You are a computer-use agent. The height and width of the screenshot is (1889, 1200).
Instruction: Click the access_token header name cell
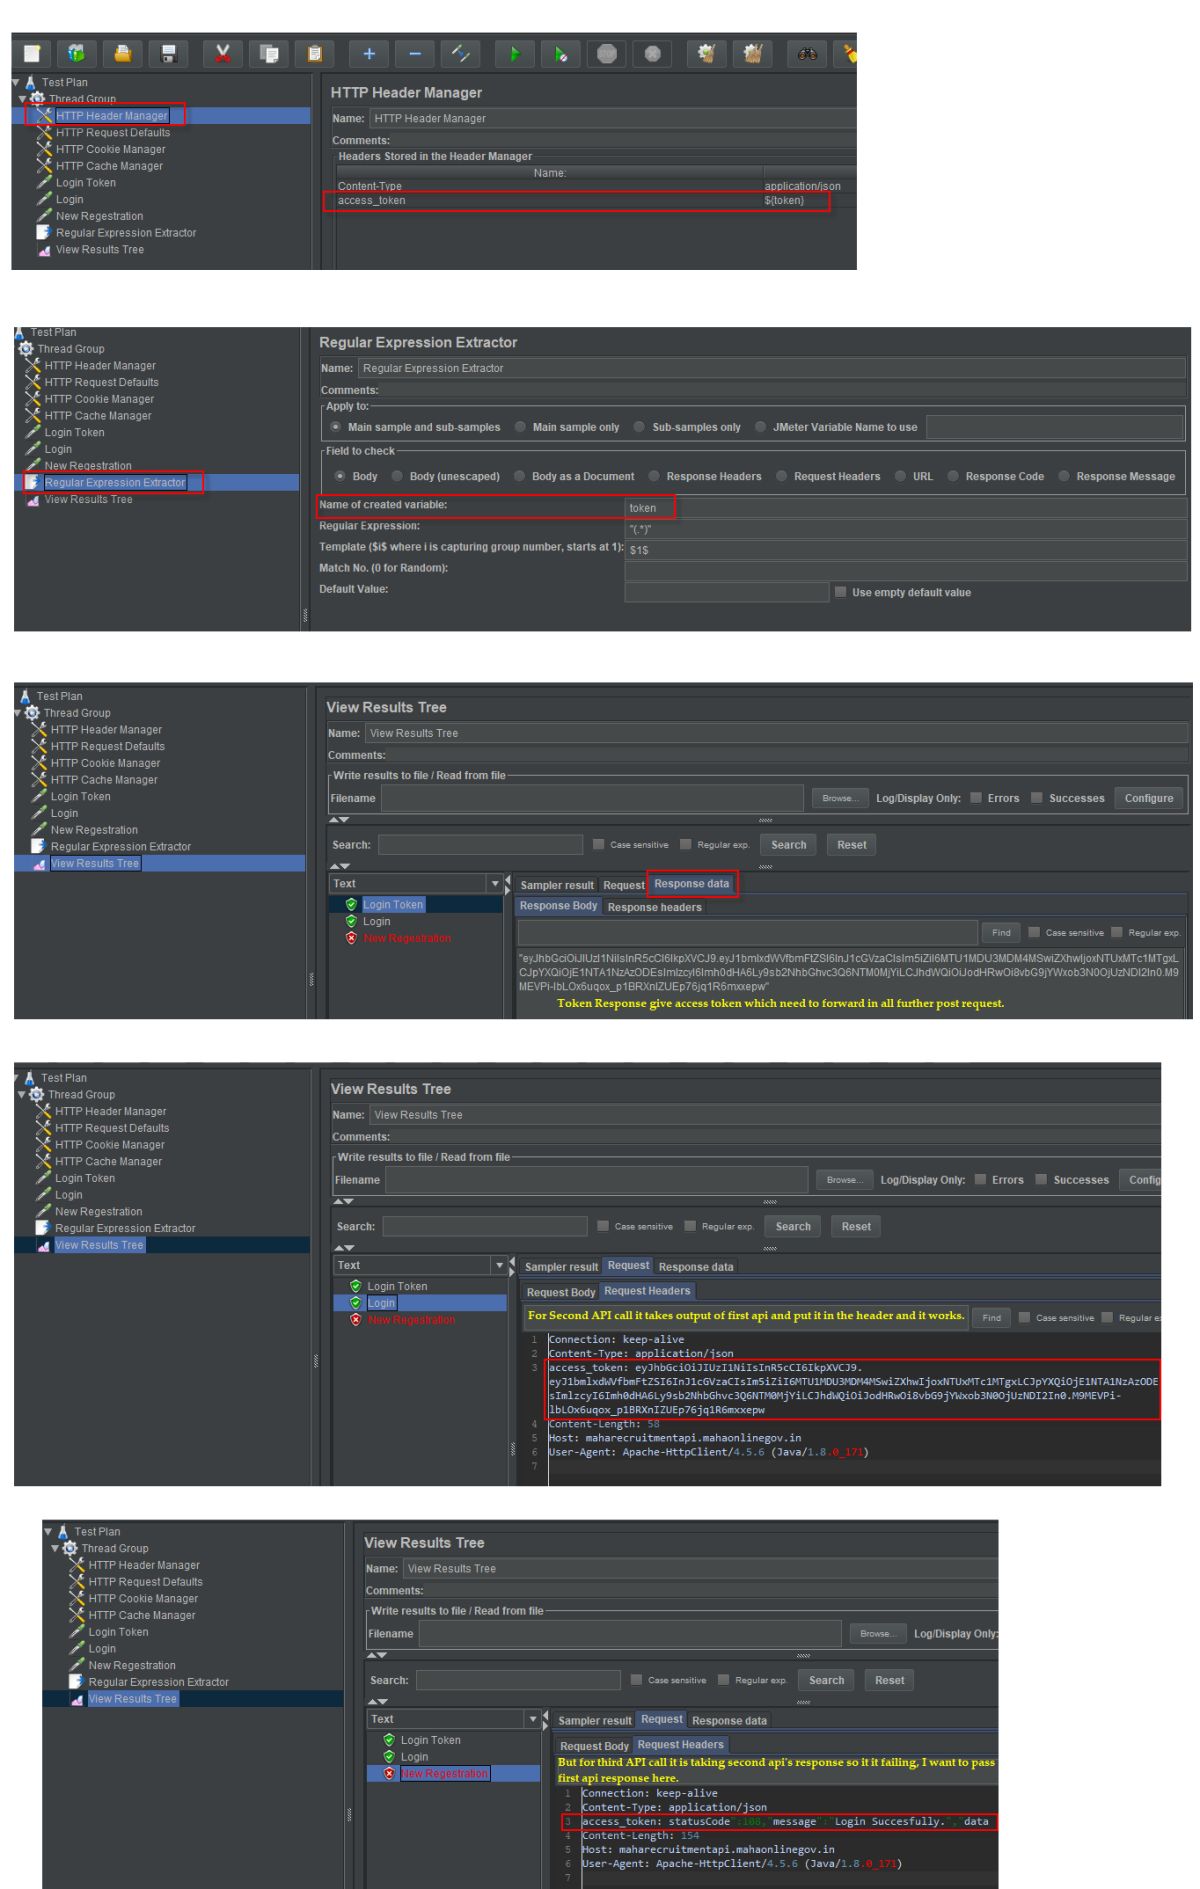548,200
